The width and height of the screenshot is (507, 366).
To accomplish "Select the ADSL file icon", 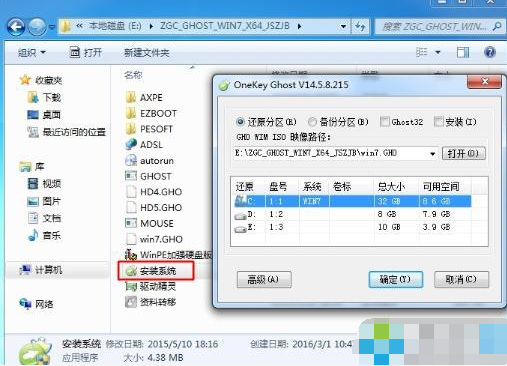I will (131, 145).
